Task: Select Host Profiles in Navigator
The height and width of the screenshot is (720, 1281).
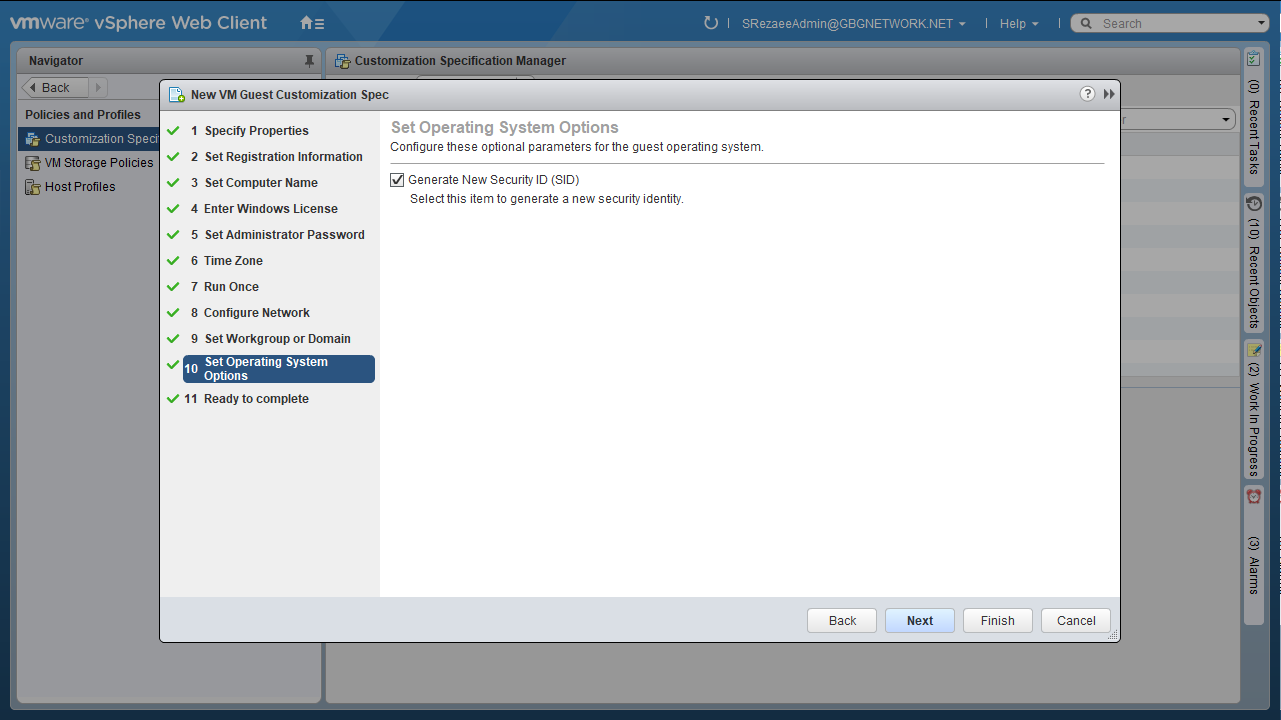Action: click(80, 187)
